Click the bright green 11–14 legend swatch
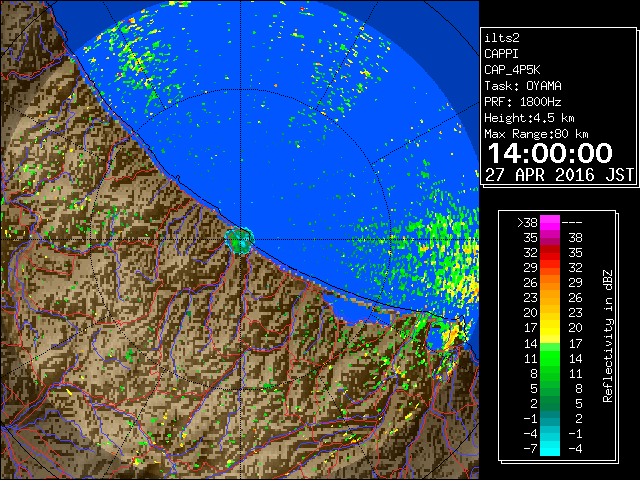640x480 pixels. click(x=550, y=358)
